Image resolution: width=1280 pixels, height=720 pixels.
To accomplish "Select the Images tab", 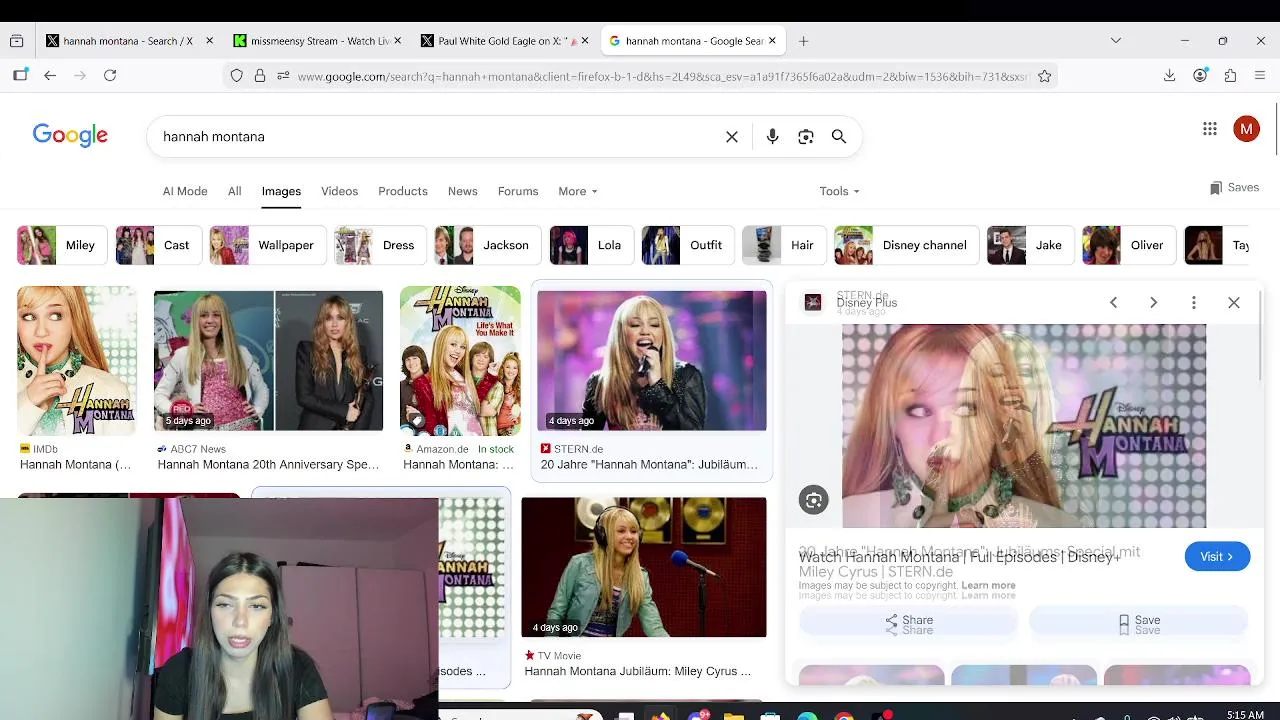I will pos(281,191).
